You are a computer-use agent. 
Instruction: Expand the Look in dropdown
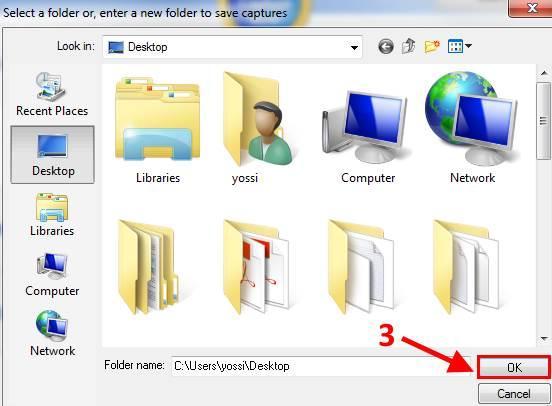tap(354, 47)
